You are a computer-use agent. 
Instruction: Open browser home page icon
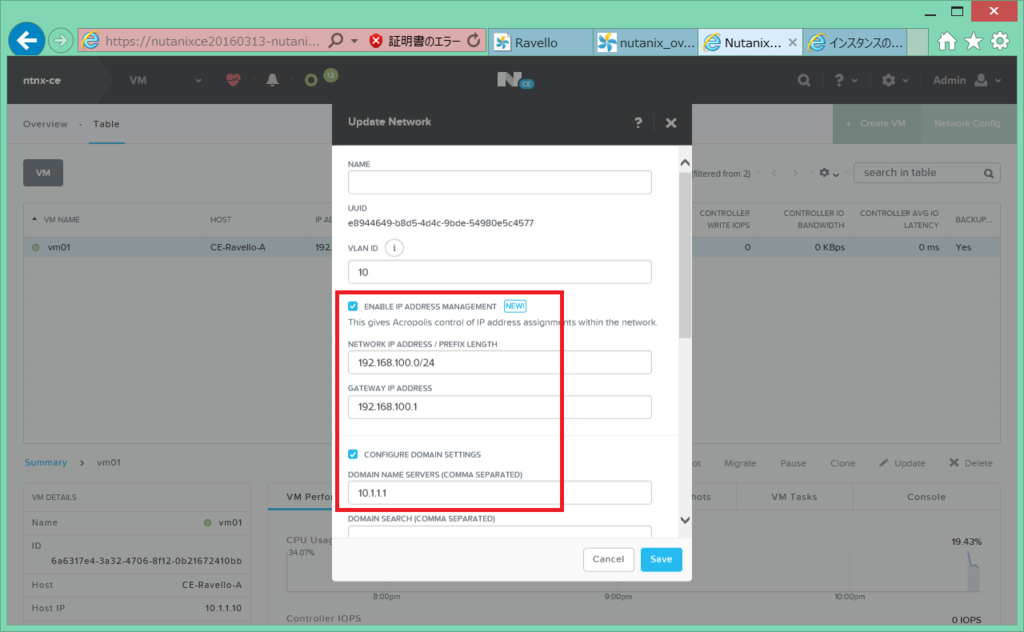click(x=947, y=42)
